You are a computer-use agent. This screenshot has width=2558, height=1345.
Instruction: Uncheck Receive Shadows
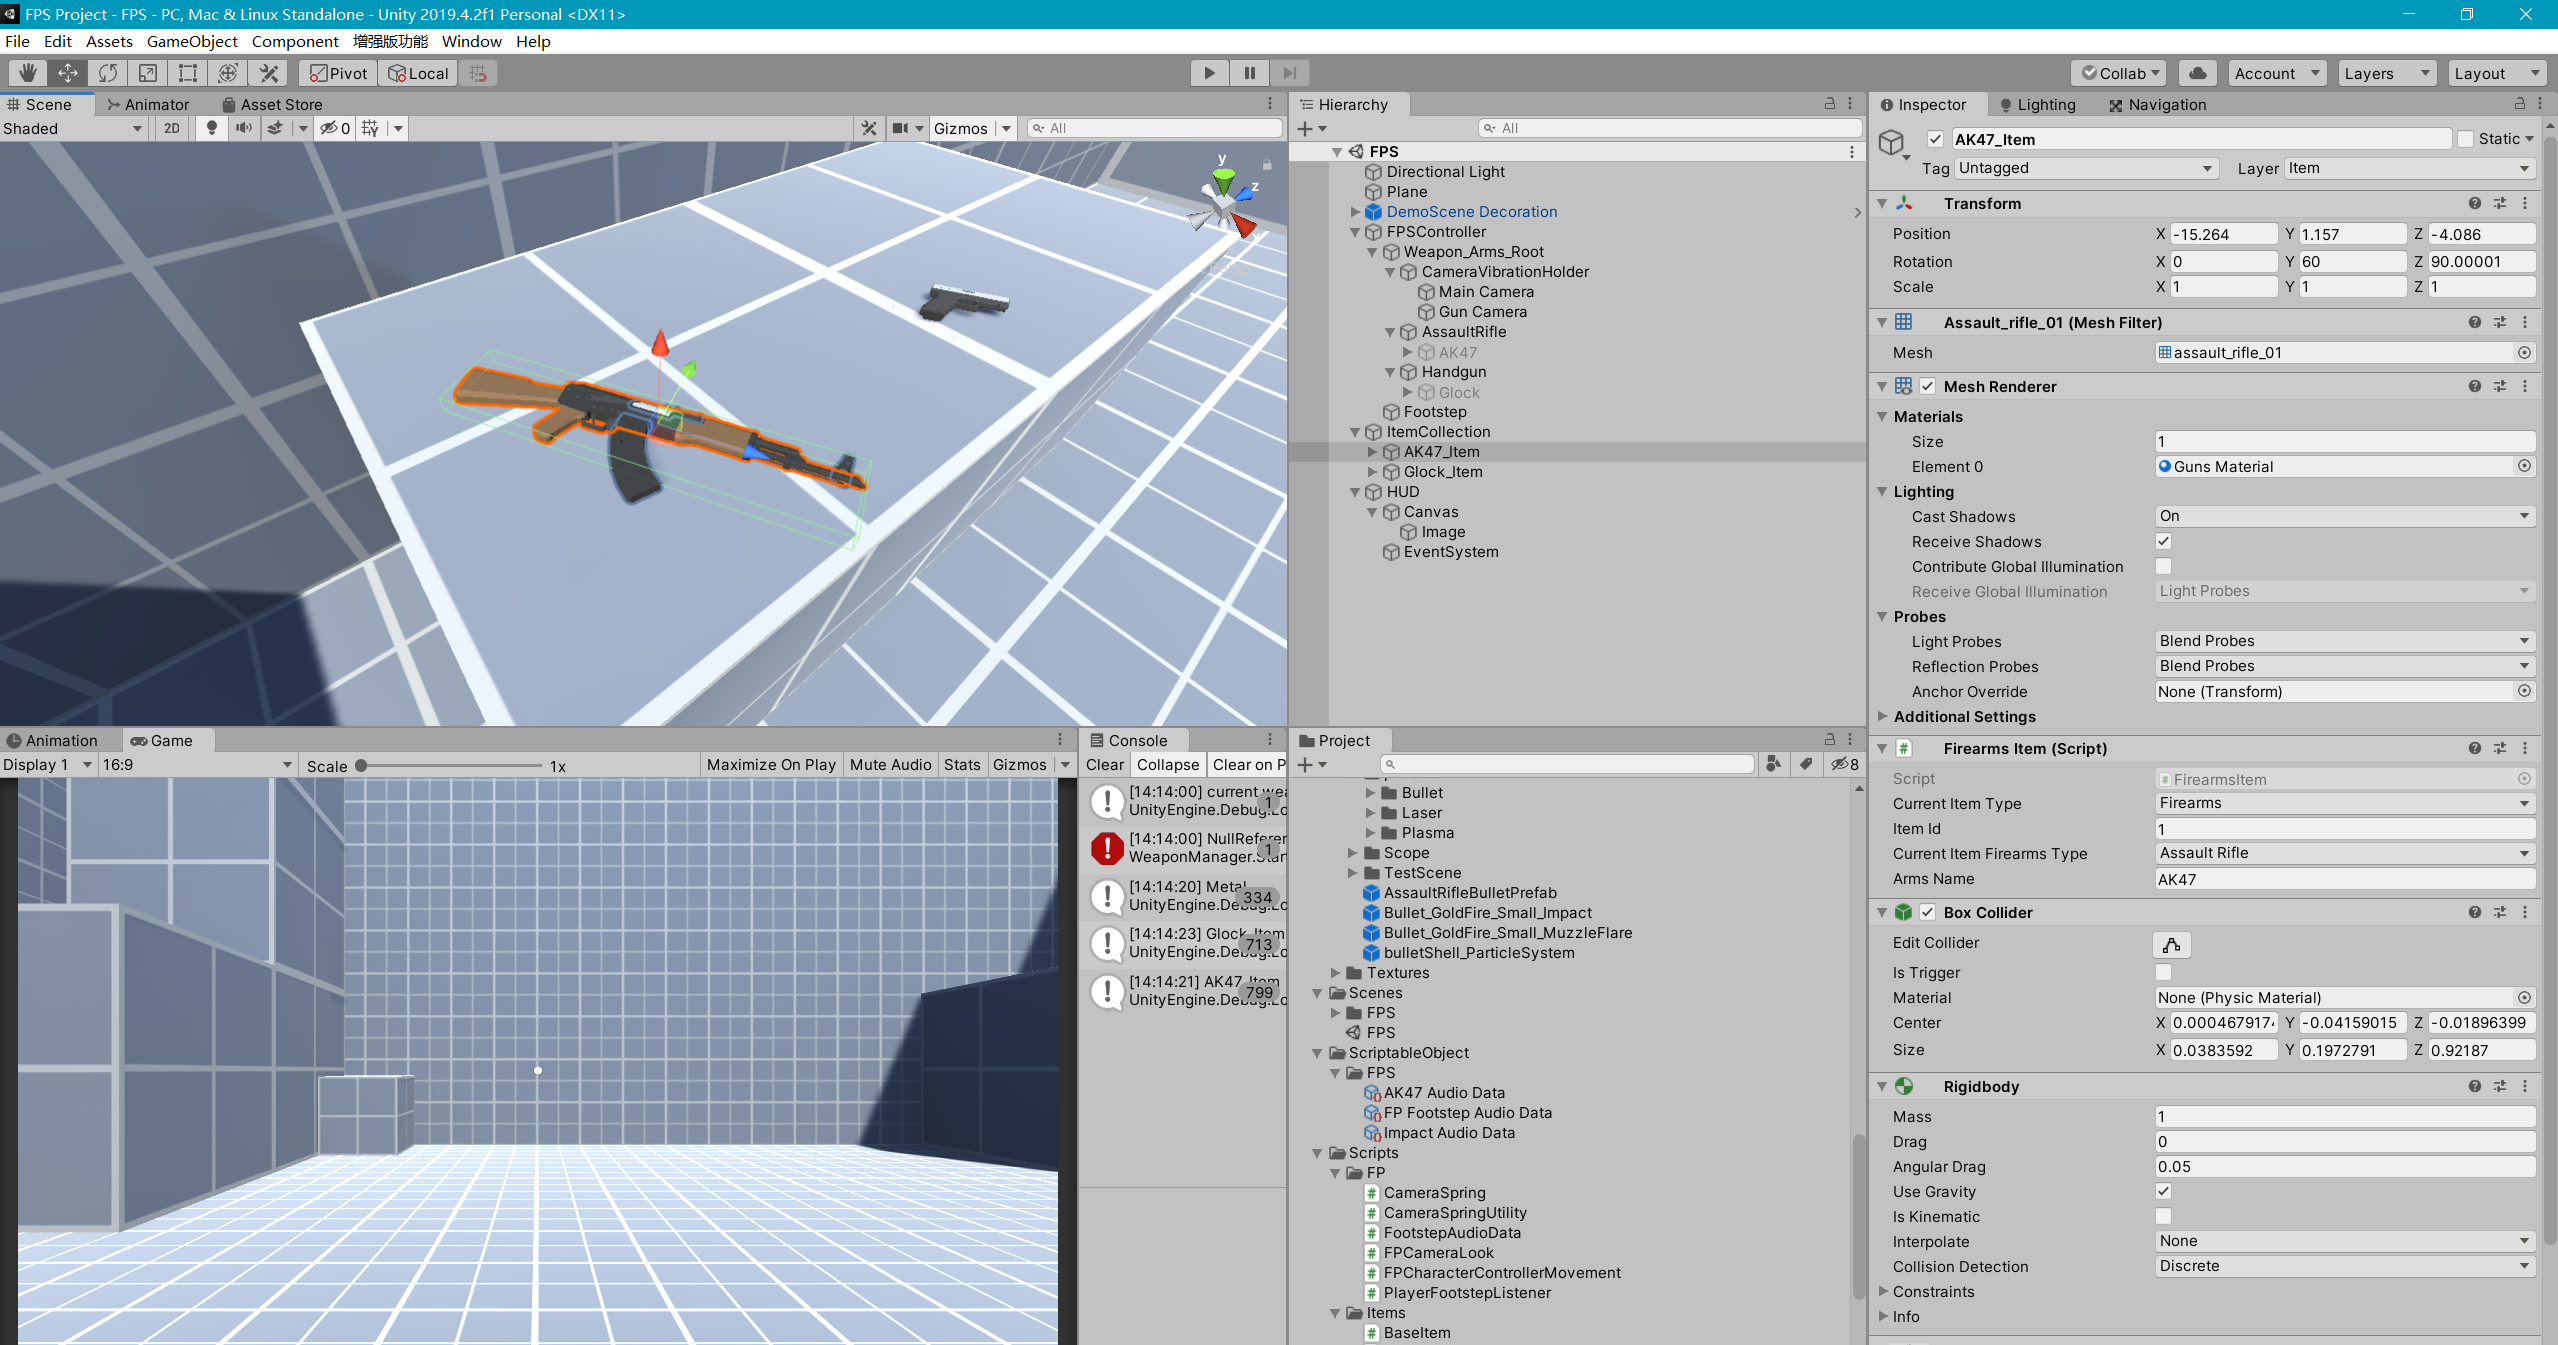click(2164, 541)
